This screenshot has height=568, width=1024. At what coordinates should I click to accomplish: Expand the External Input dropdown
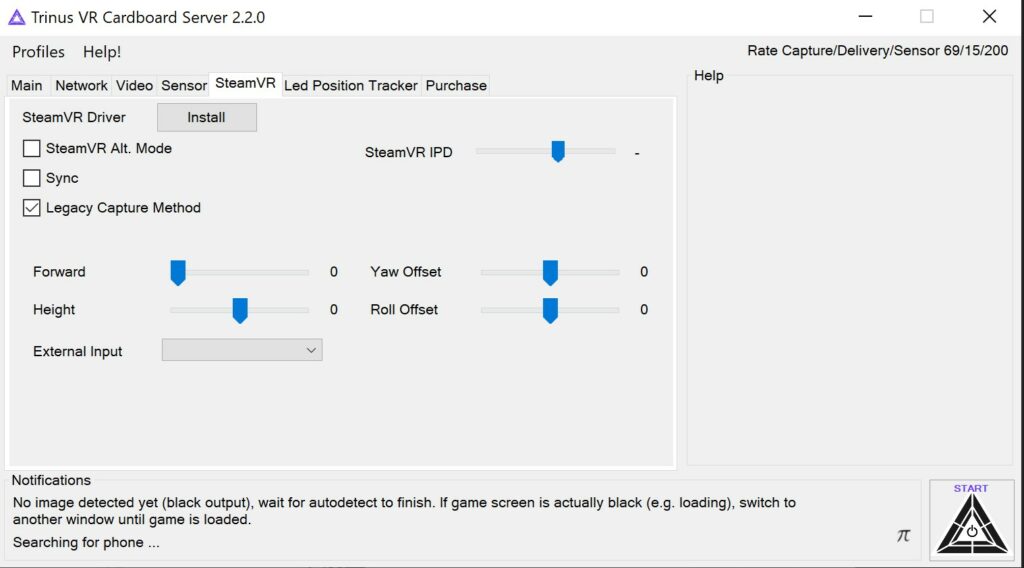point(242,350)
